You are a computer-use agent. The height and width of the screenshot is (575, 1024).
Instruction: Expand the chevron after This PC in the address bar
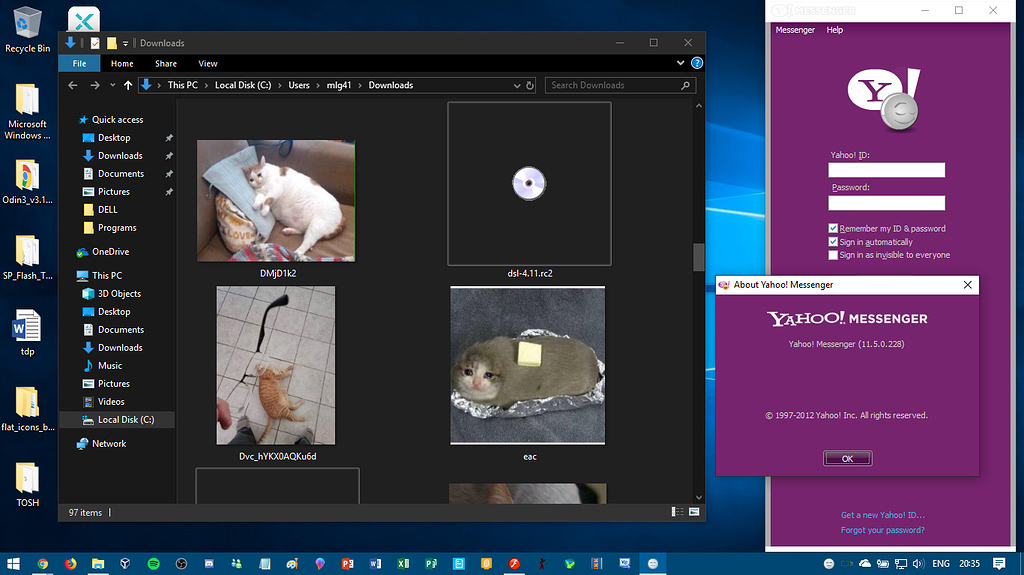point(206,85)
